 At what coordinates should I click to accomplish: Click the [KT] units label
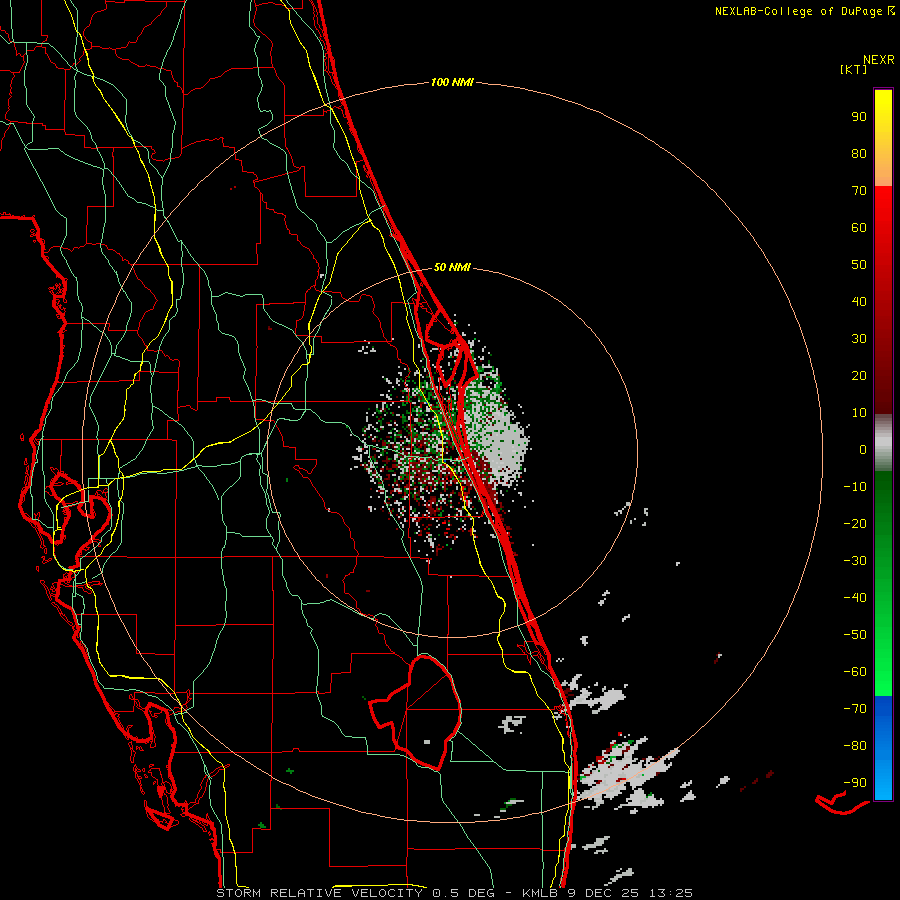point(854,69)
